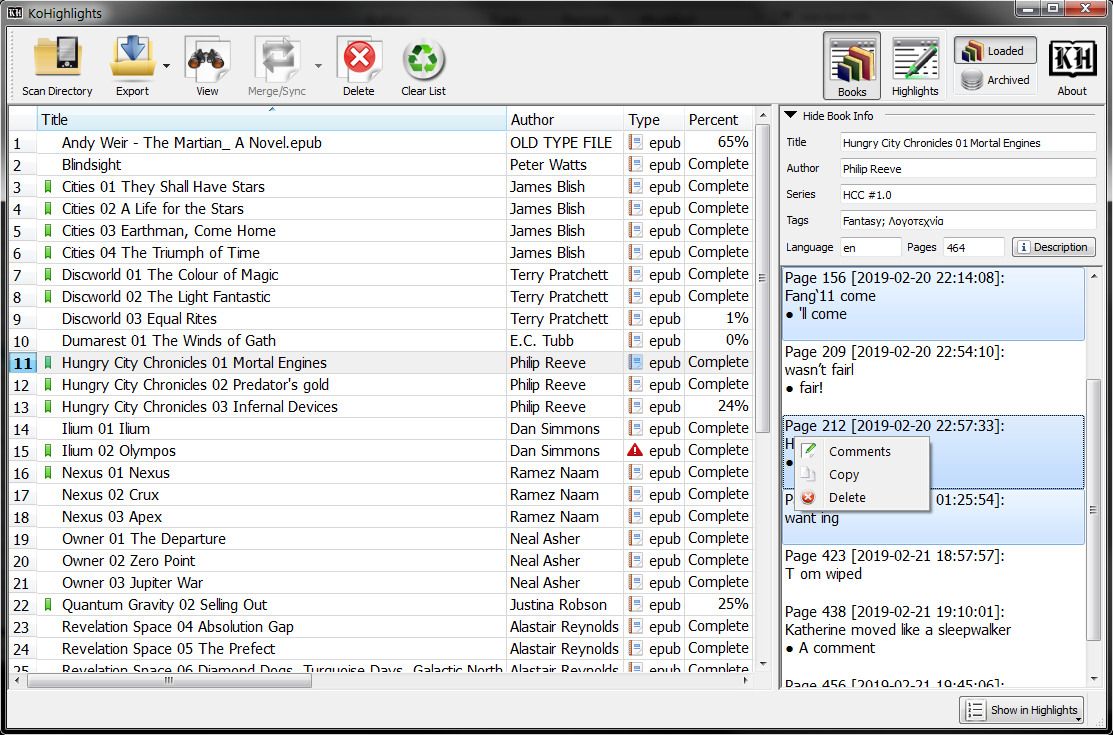Click the Pages field showing 464
Viewport: 1113px width, 735px height.
973,247
